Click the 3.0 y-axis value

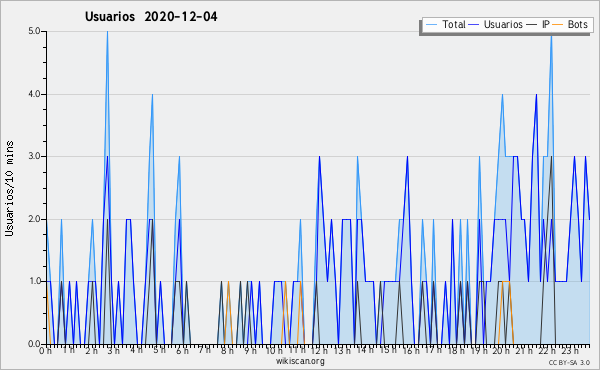34,156
